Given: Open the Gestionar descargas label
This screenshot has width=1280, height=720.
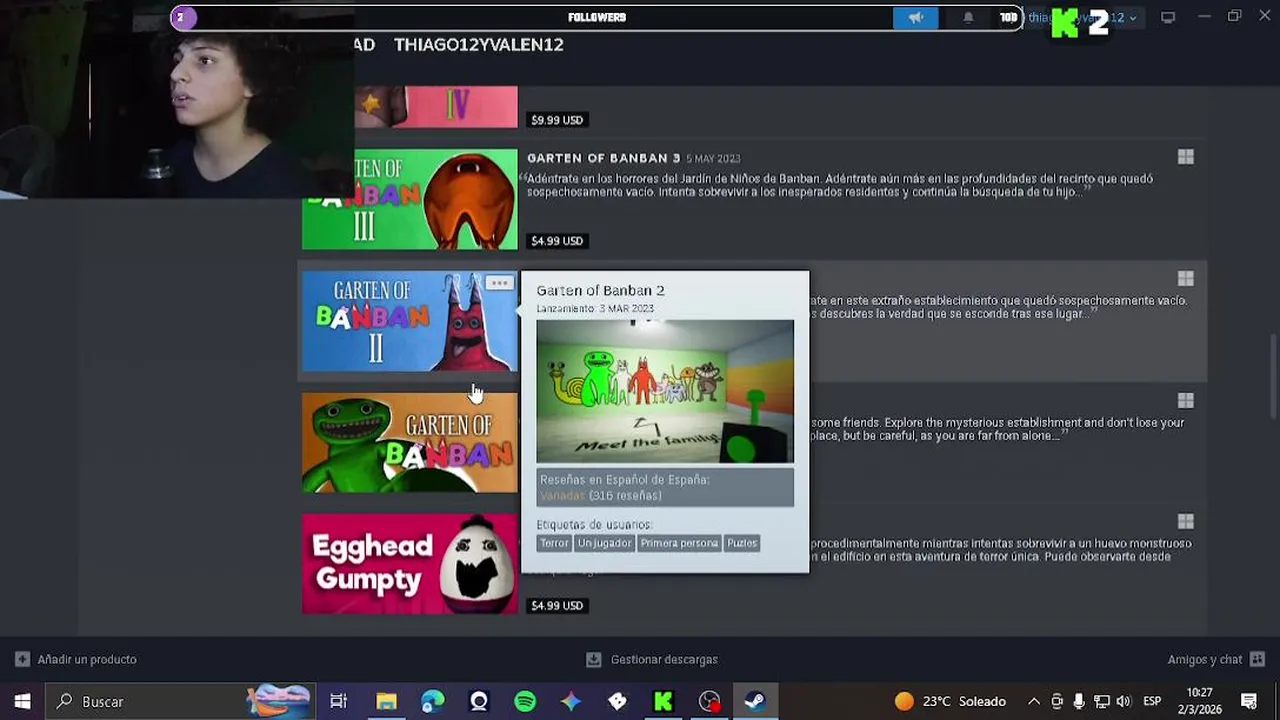Looking at the screenshot, I should (664, 660).
